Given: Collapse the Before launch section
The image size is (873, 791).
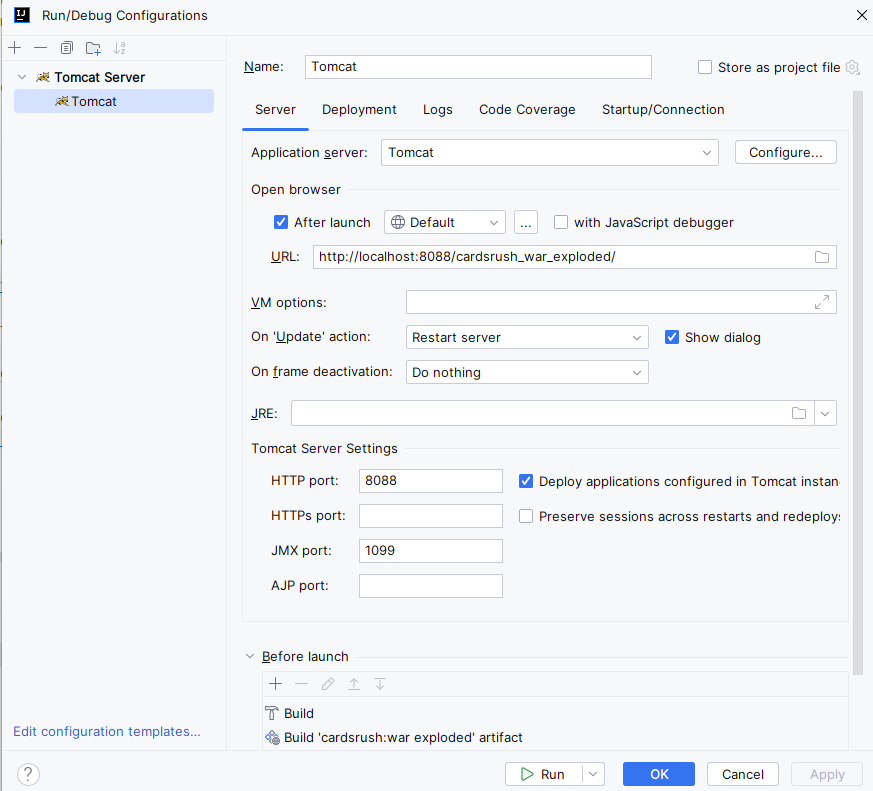Looking at the screenshot, I should [x=250, y=656].
